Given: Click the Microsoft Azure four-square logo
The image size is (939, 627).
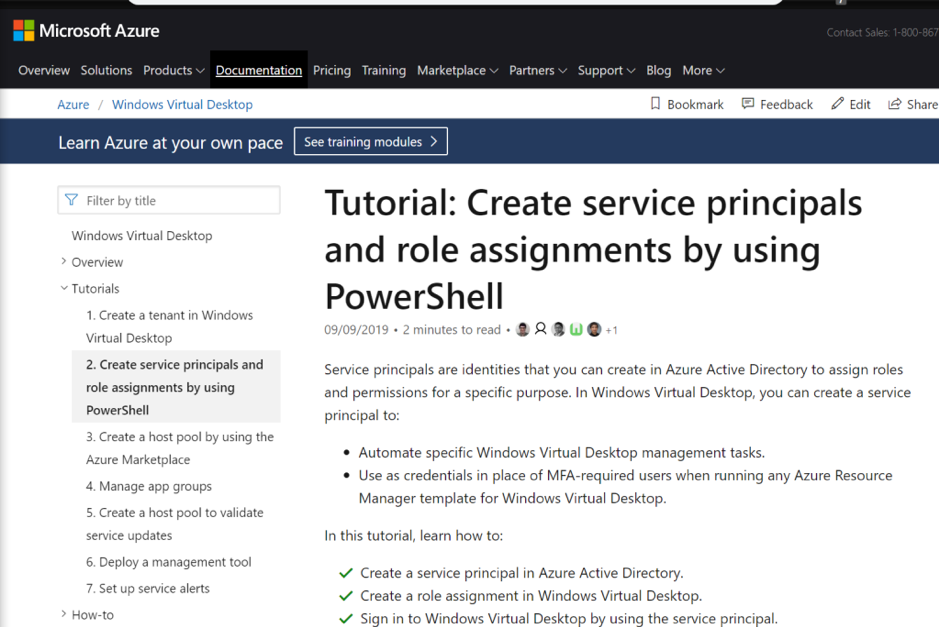Looking at the screenshot, I should (x=23, y=30).
